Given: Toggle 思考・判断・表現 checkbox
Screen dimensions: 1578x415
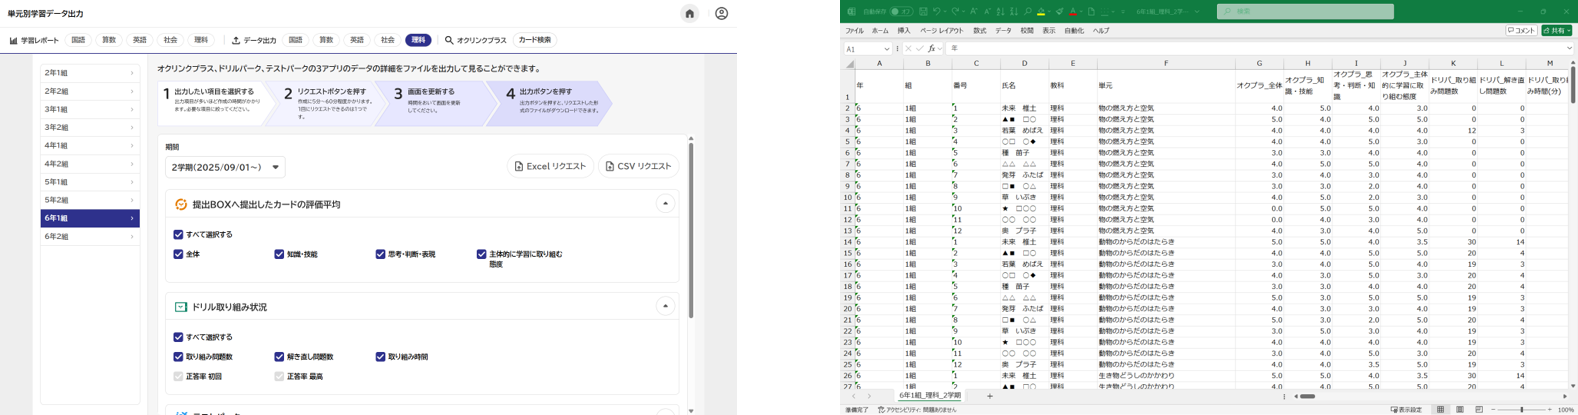Looking at the screenshot, I should click(380, 254).
